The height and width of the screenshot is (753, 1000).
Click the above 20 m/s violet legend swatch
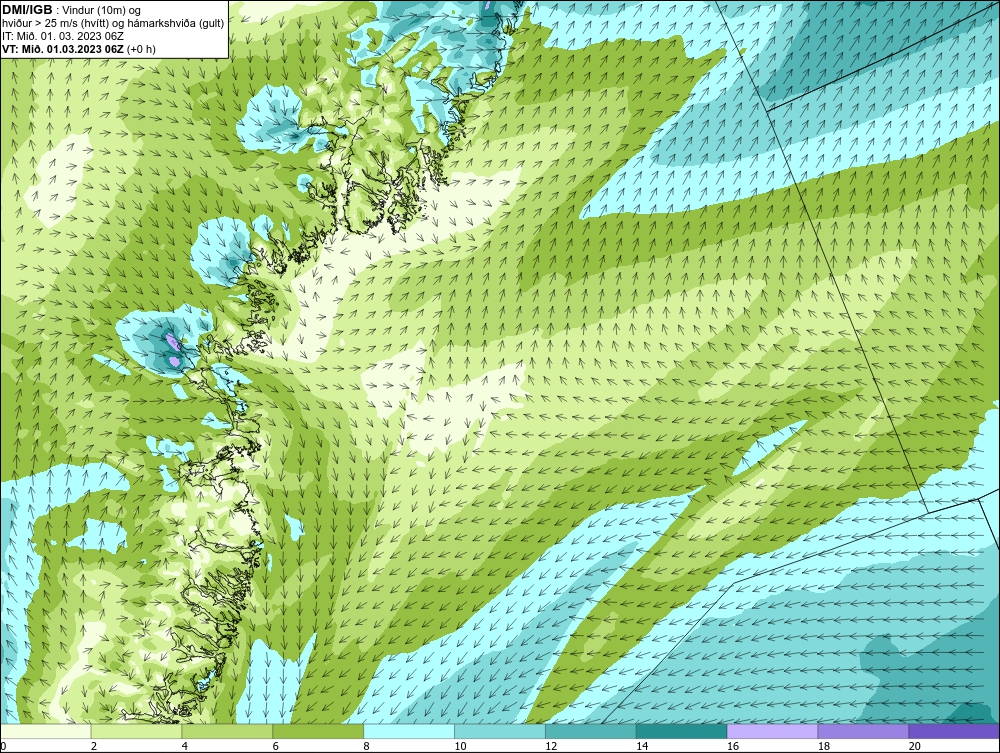pos(954,731)
